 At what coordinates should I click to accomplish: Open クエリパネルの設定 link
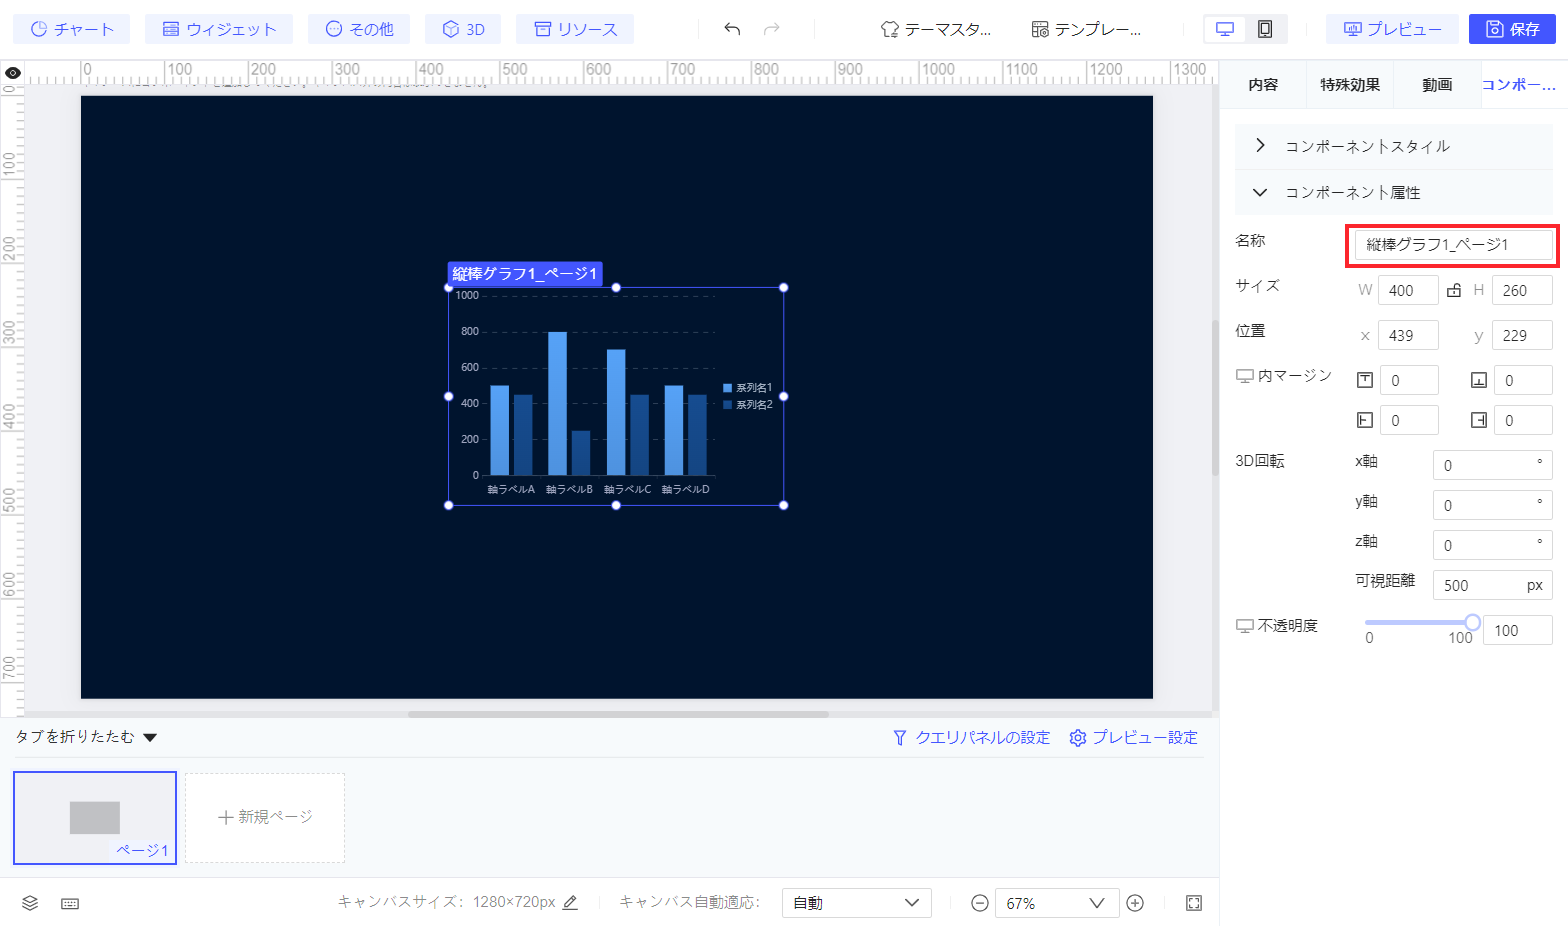tap(971, 737)
